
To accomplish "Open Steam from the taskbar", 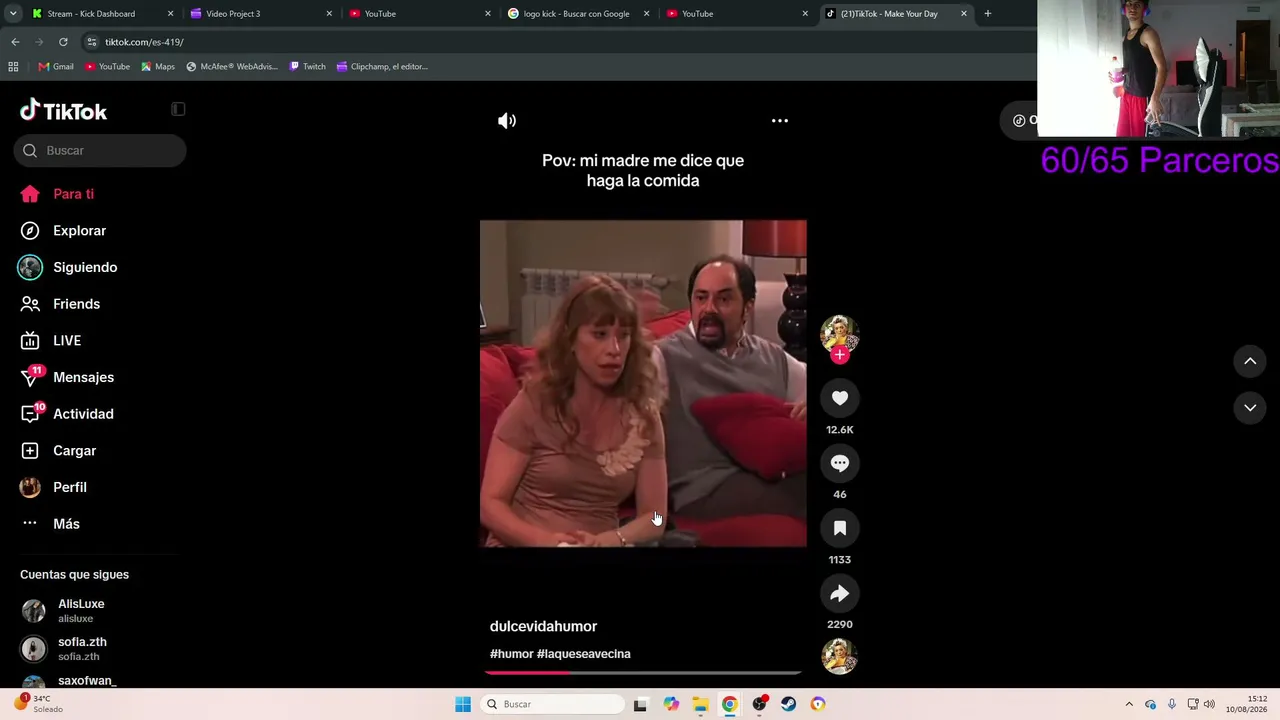I will coord(789,704).
